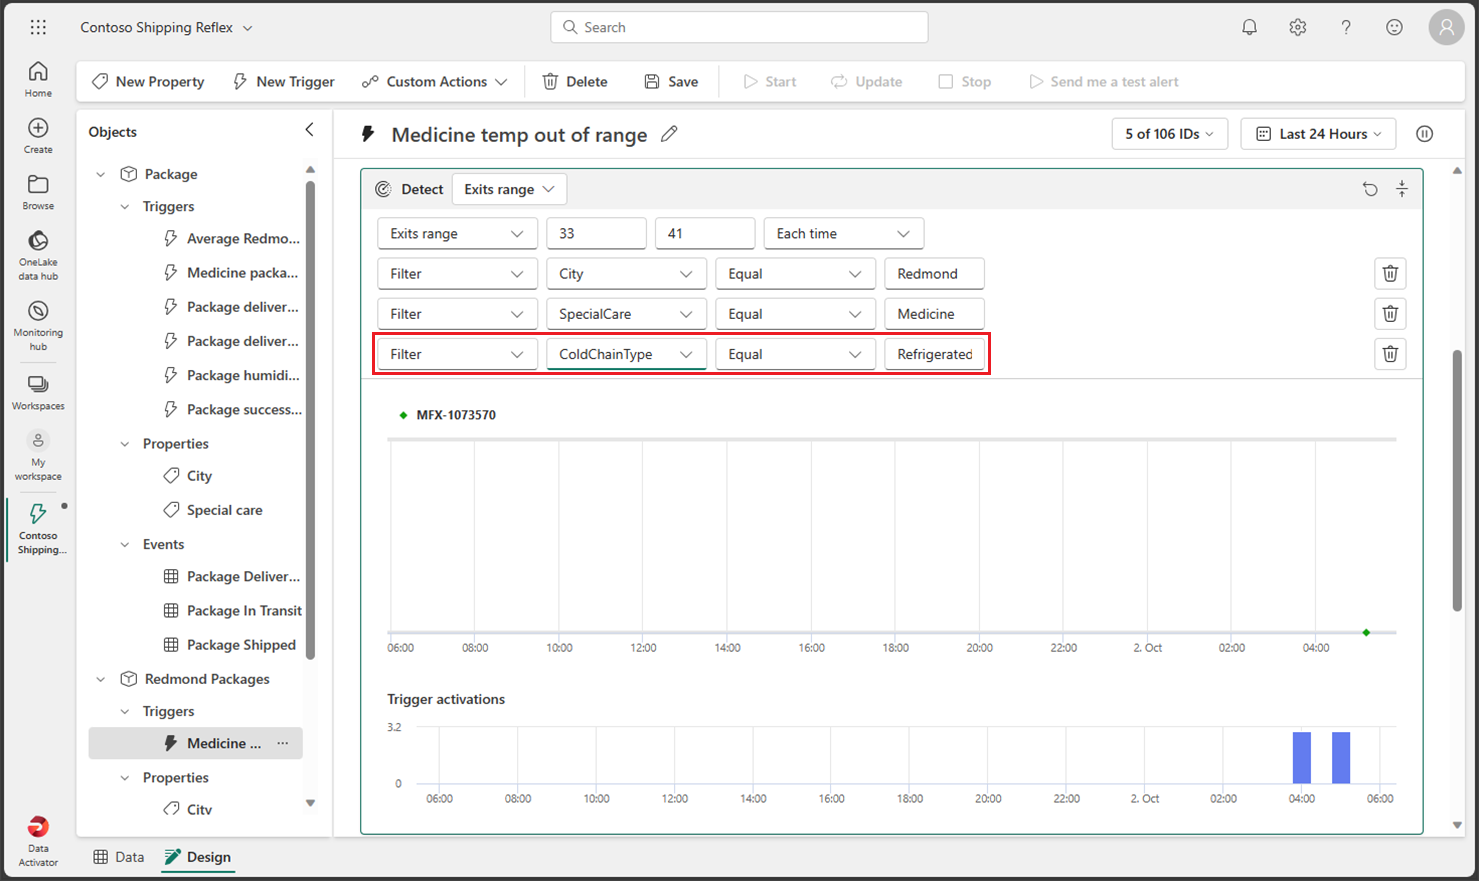
Task: Edit trigger name with pencil icon
Action: 669,134
